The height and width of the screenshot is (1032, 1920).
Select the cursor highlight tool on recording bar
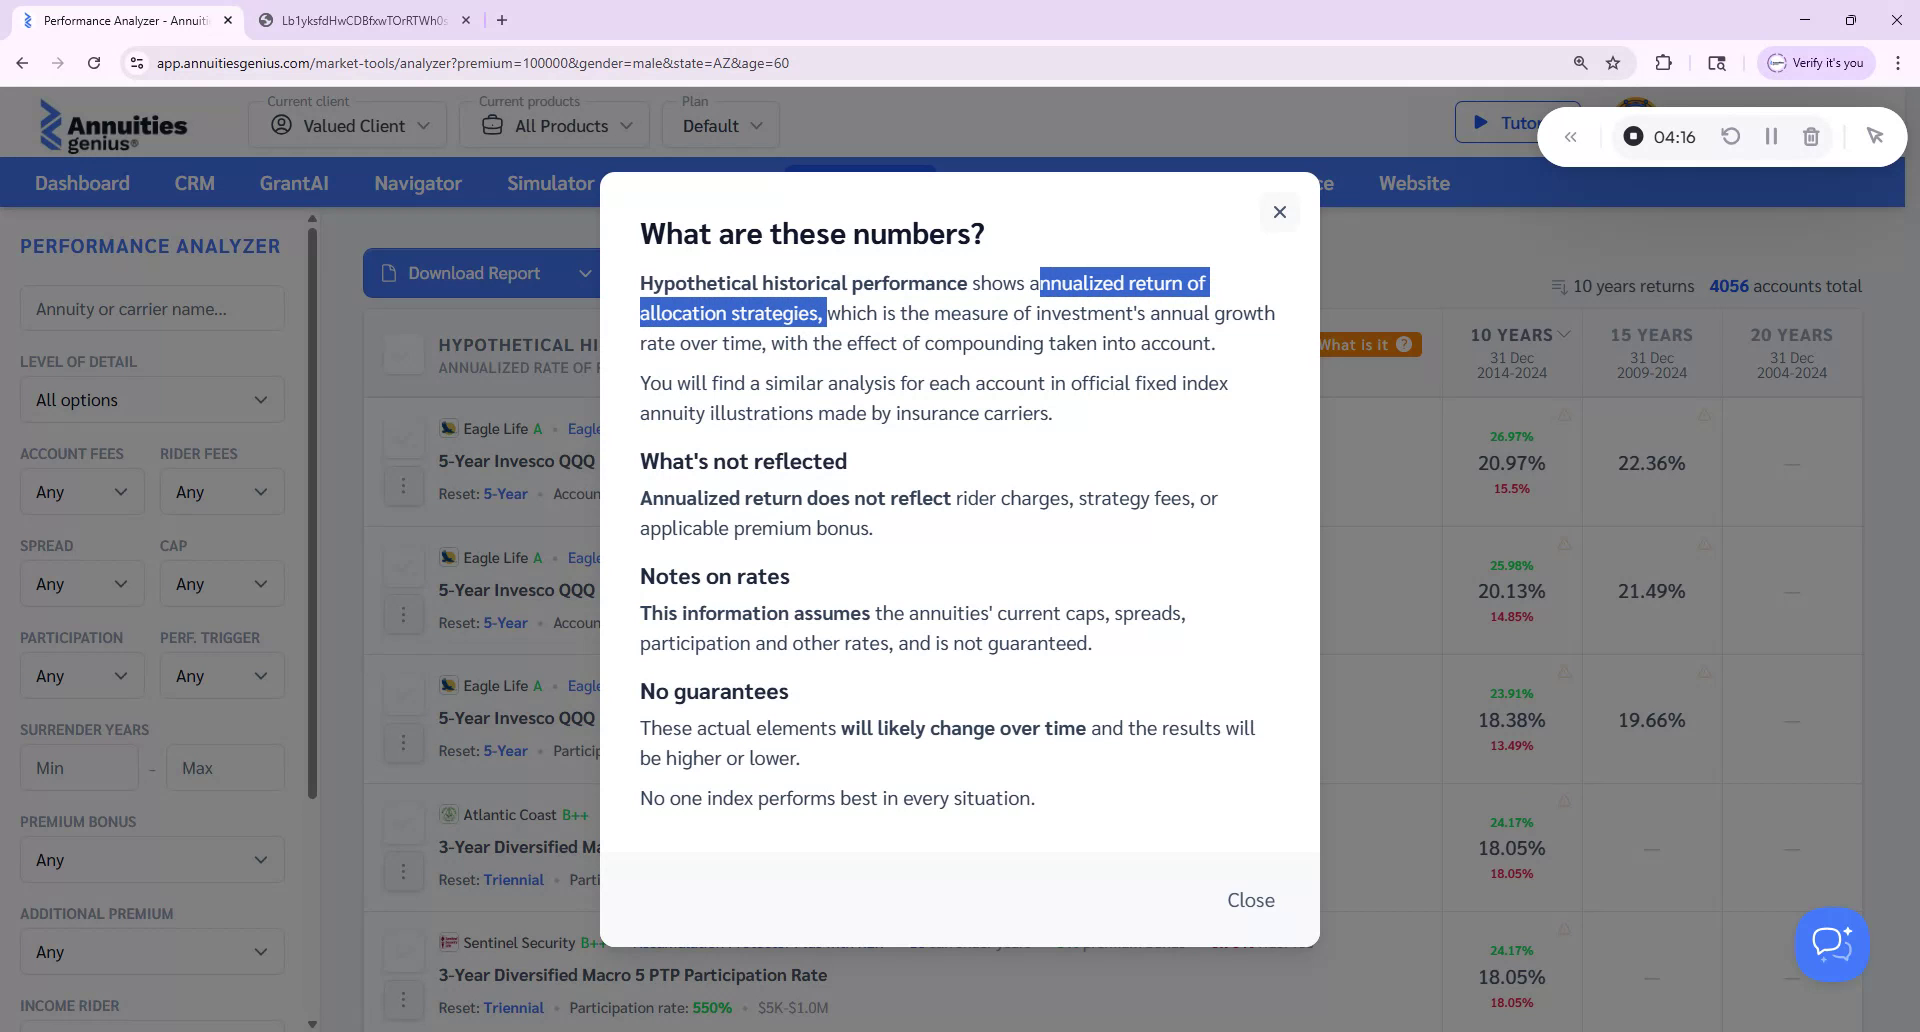(x=1875, y=136)
